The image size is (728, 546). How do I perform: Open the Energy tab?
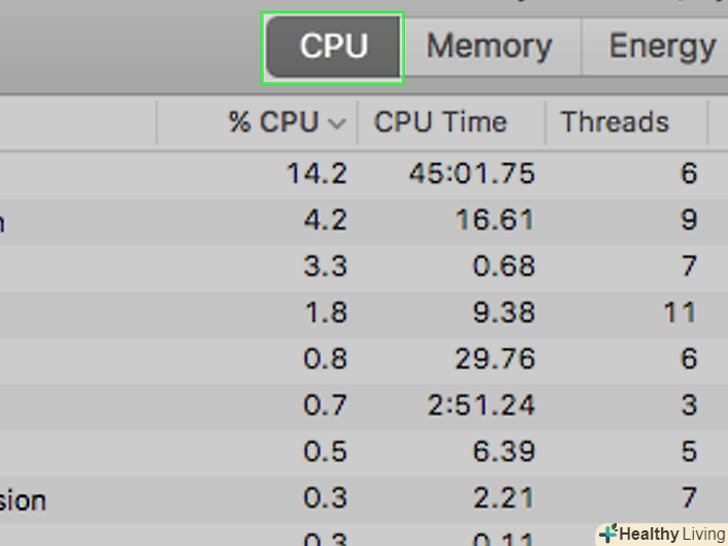click(x=661, y=47)
